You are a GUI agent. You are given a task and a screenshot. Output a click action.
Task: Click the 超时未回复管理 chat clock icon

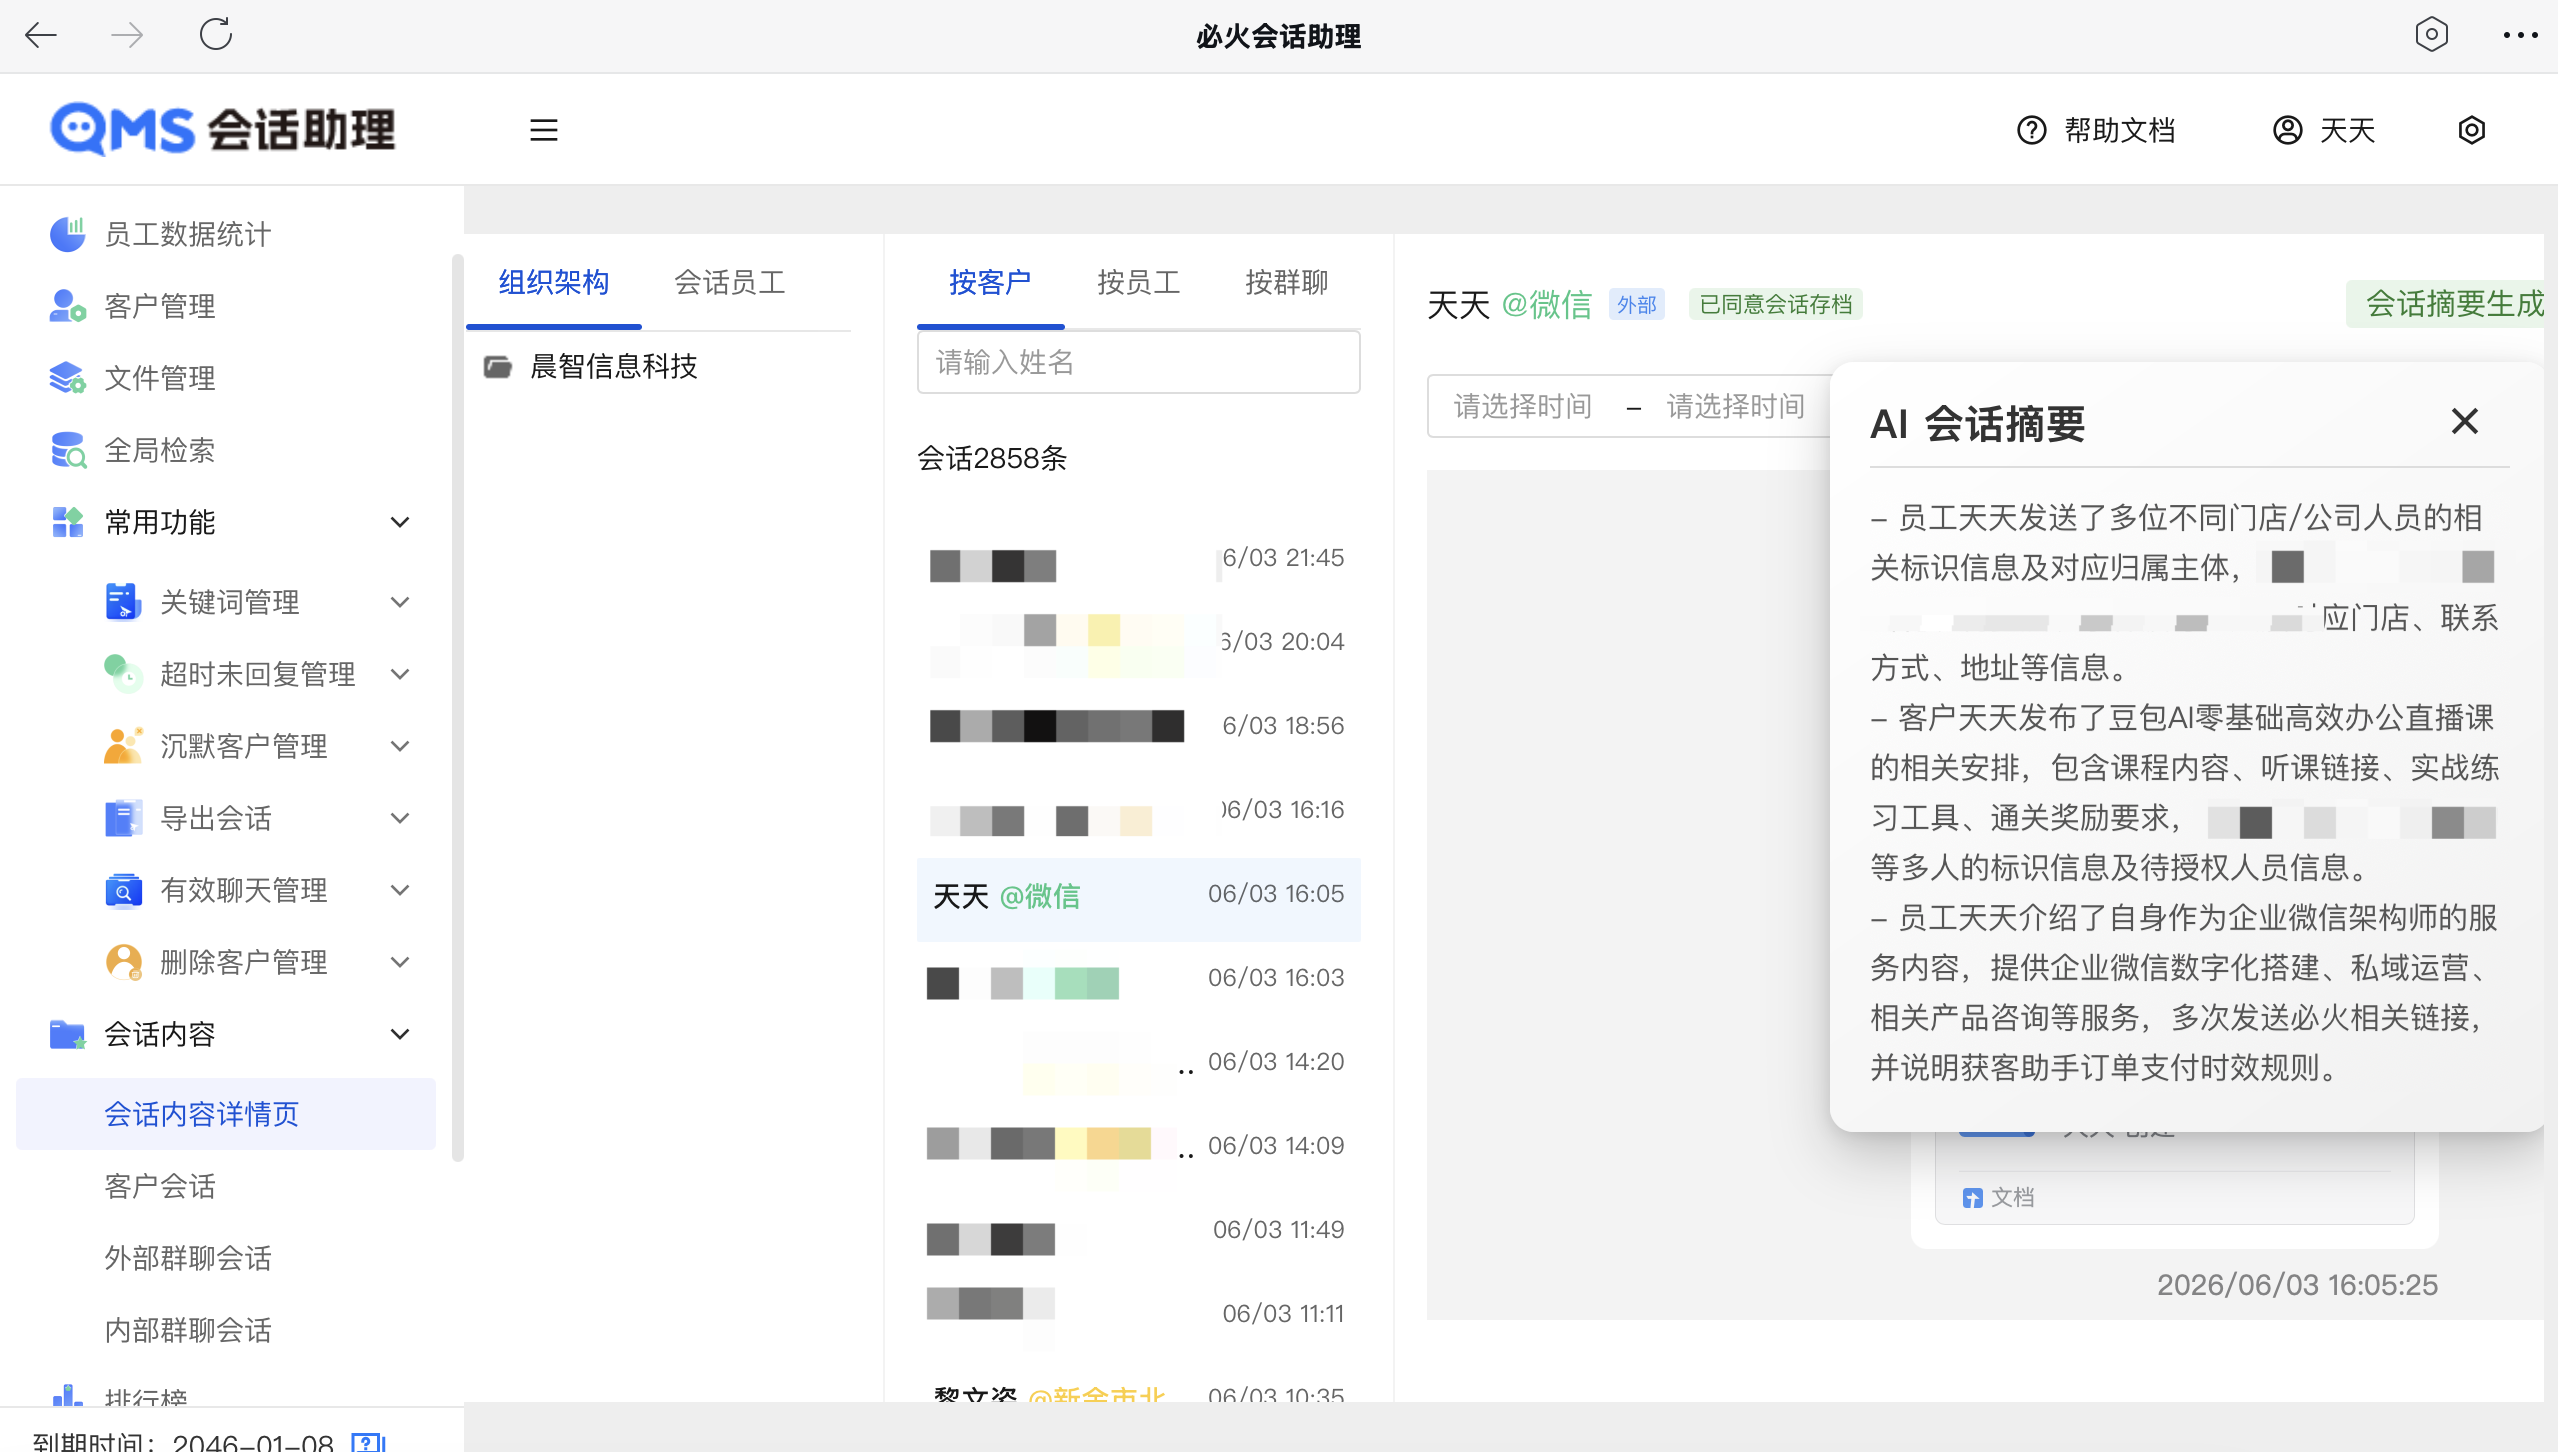(123, 674)
